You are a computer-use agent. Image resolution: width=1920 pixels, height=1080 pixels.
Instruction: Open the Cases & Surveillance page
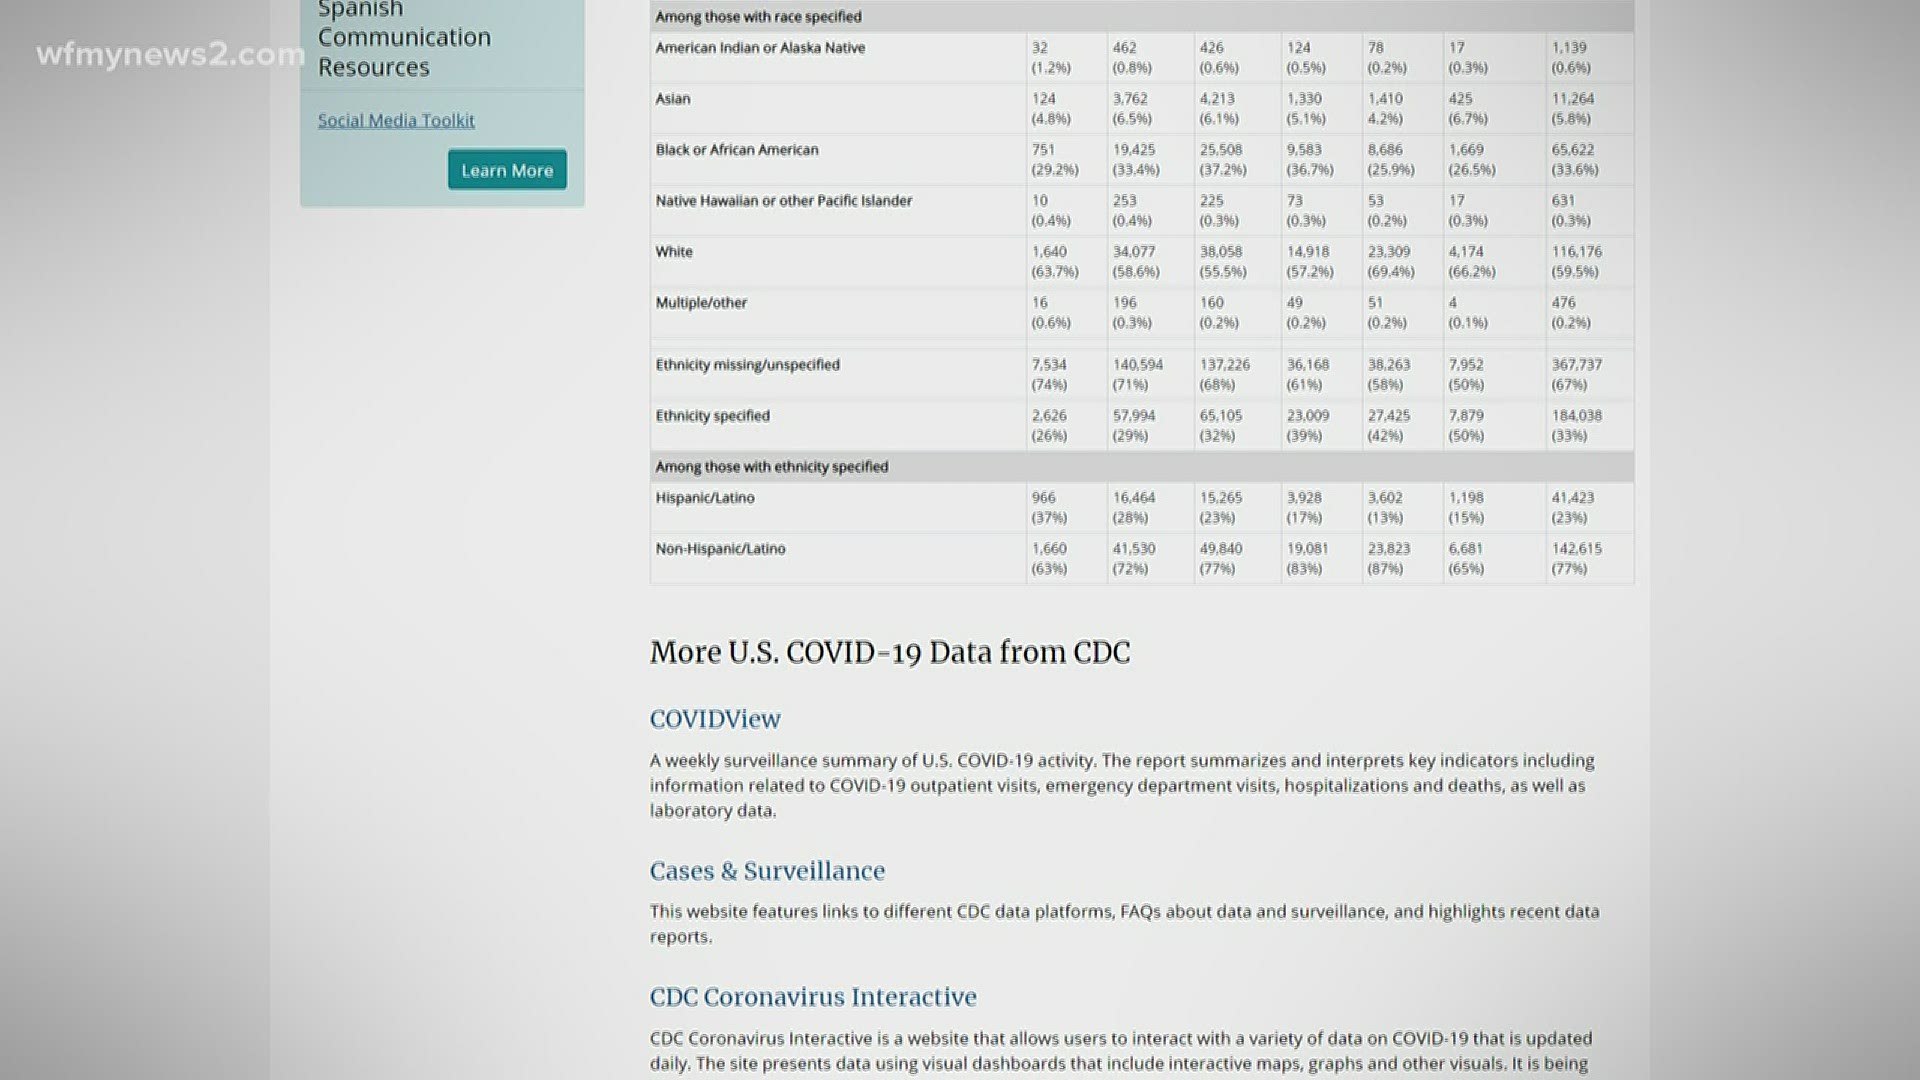[x=767, y=871]
